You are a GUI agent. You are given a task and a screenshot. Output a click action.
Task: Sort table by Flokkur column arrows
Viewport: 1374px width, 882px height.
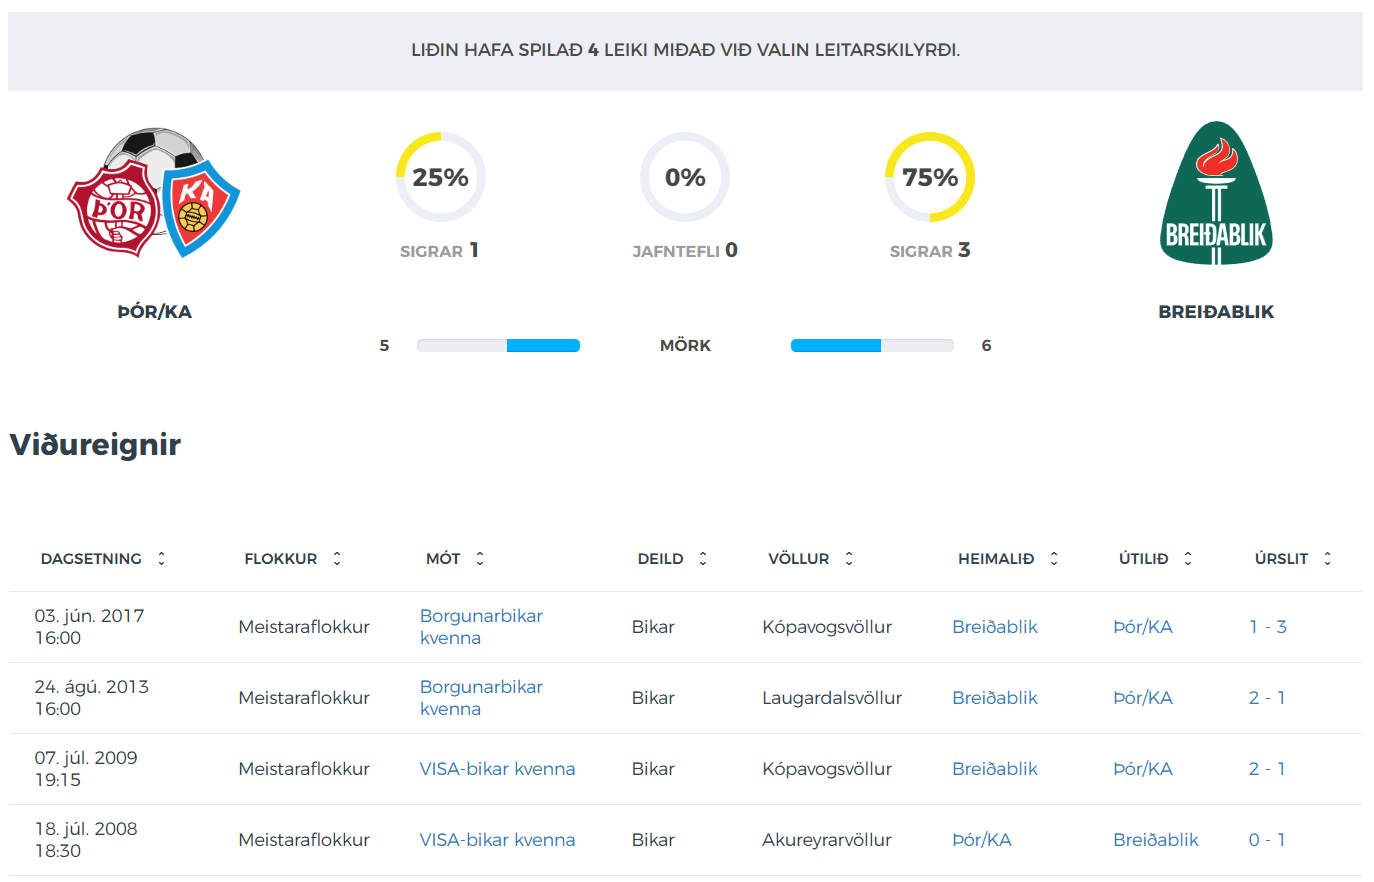[x=337, y=559]
